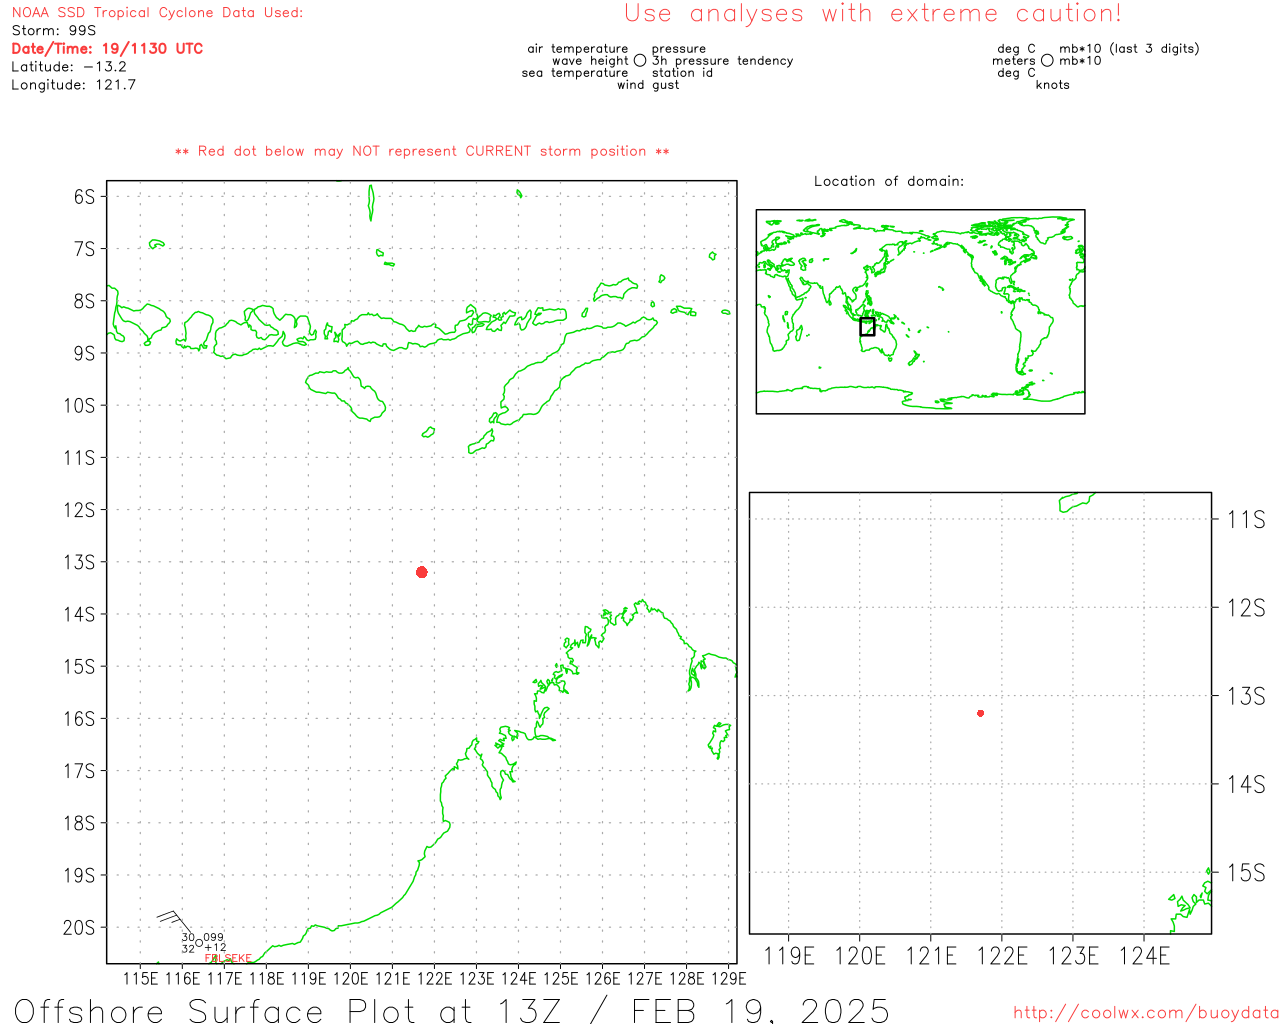Click the '3h pressure tendency' legend label

coord(723,61)
